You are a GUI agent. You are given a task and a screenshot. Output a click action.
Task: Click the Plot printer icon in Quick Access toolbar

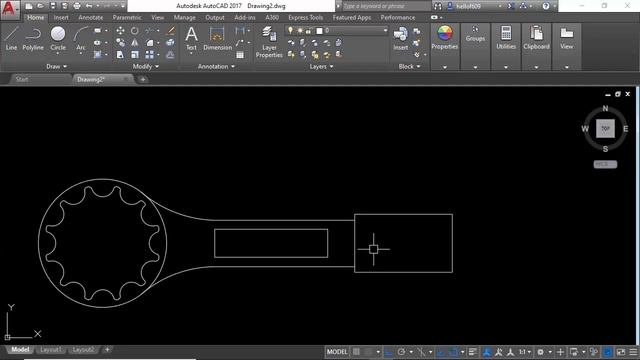point(77,6)
